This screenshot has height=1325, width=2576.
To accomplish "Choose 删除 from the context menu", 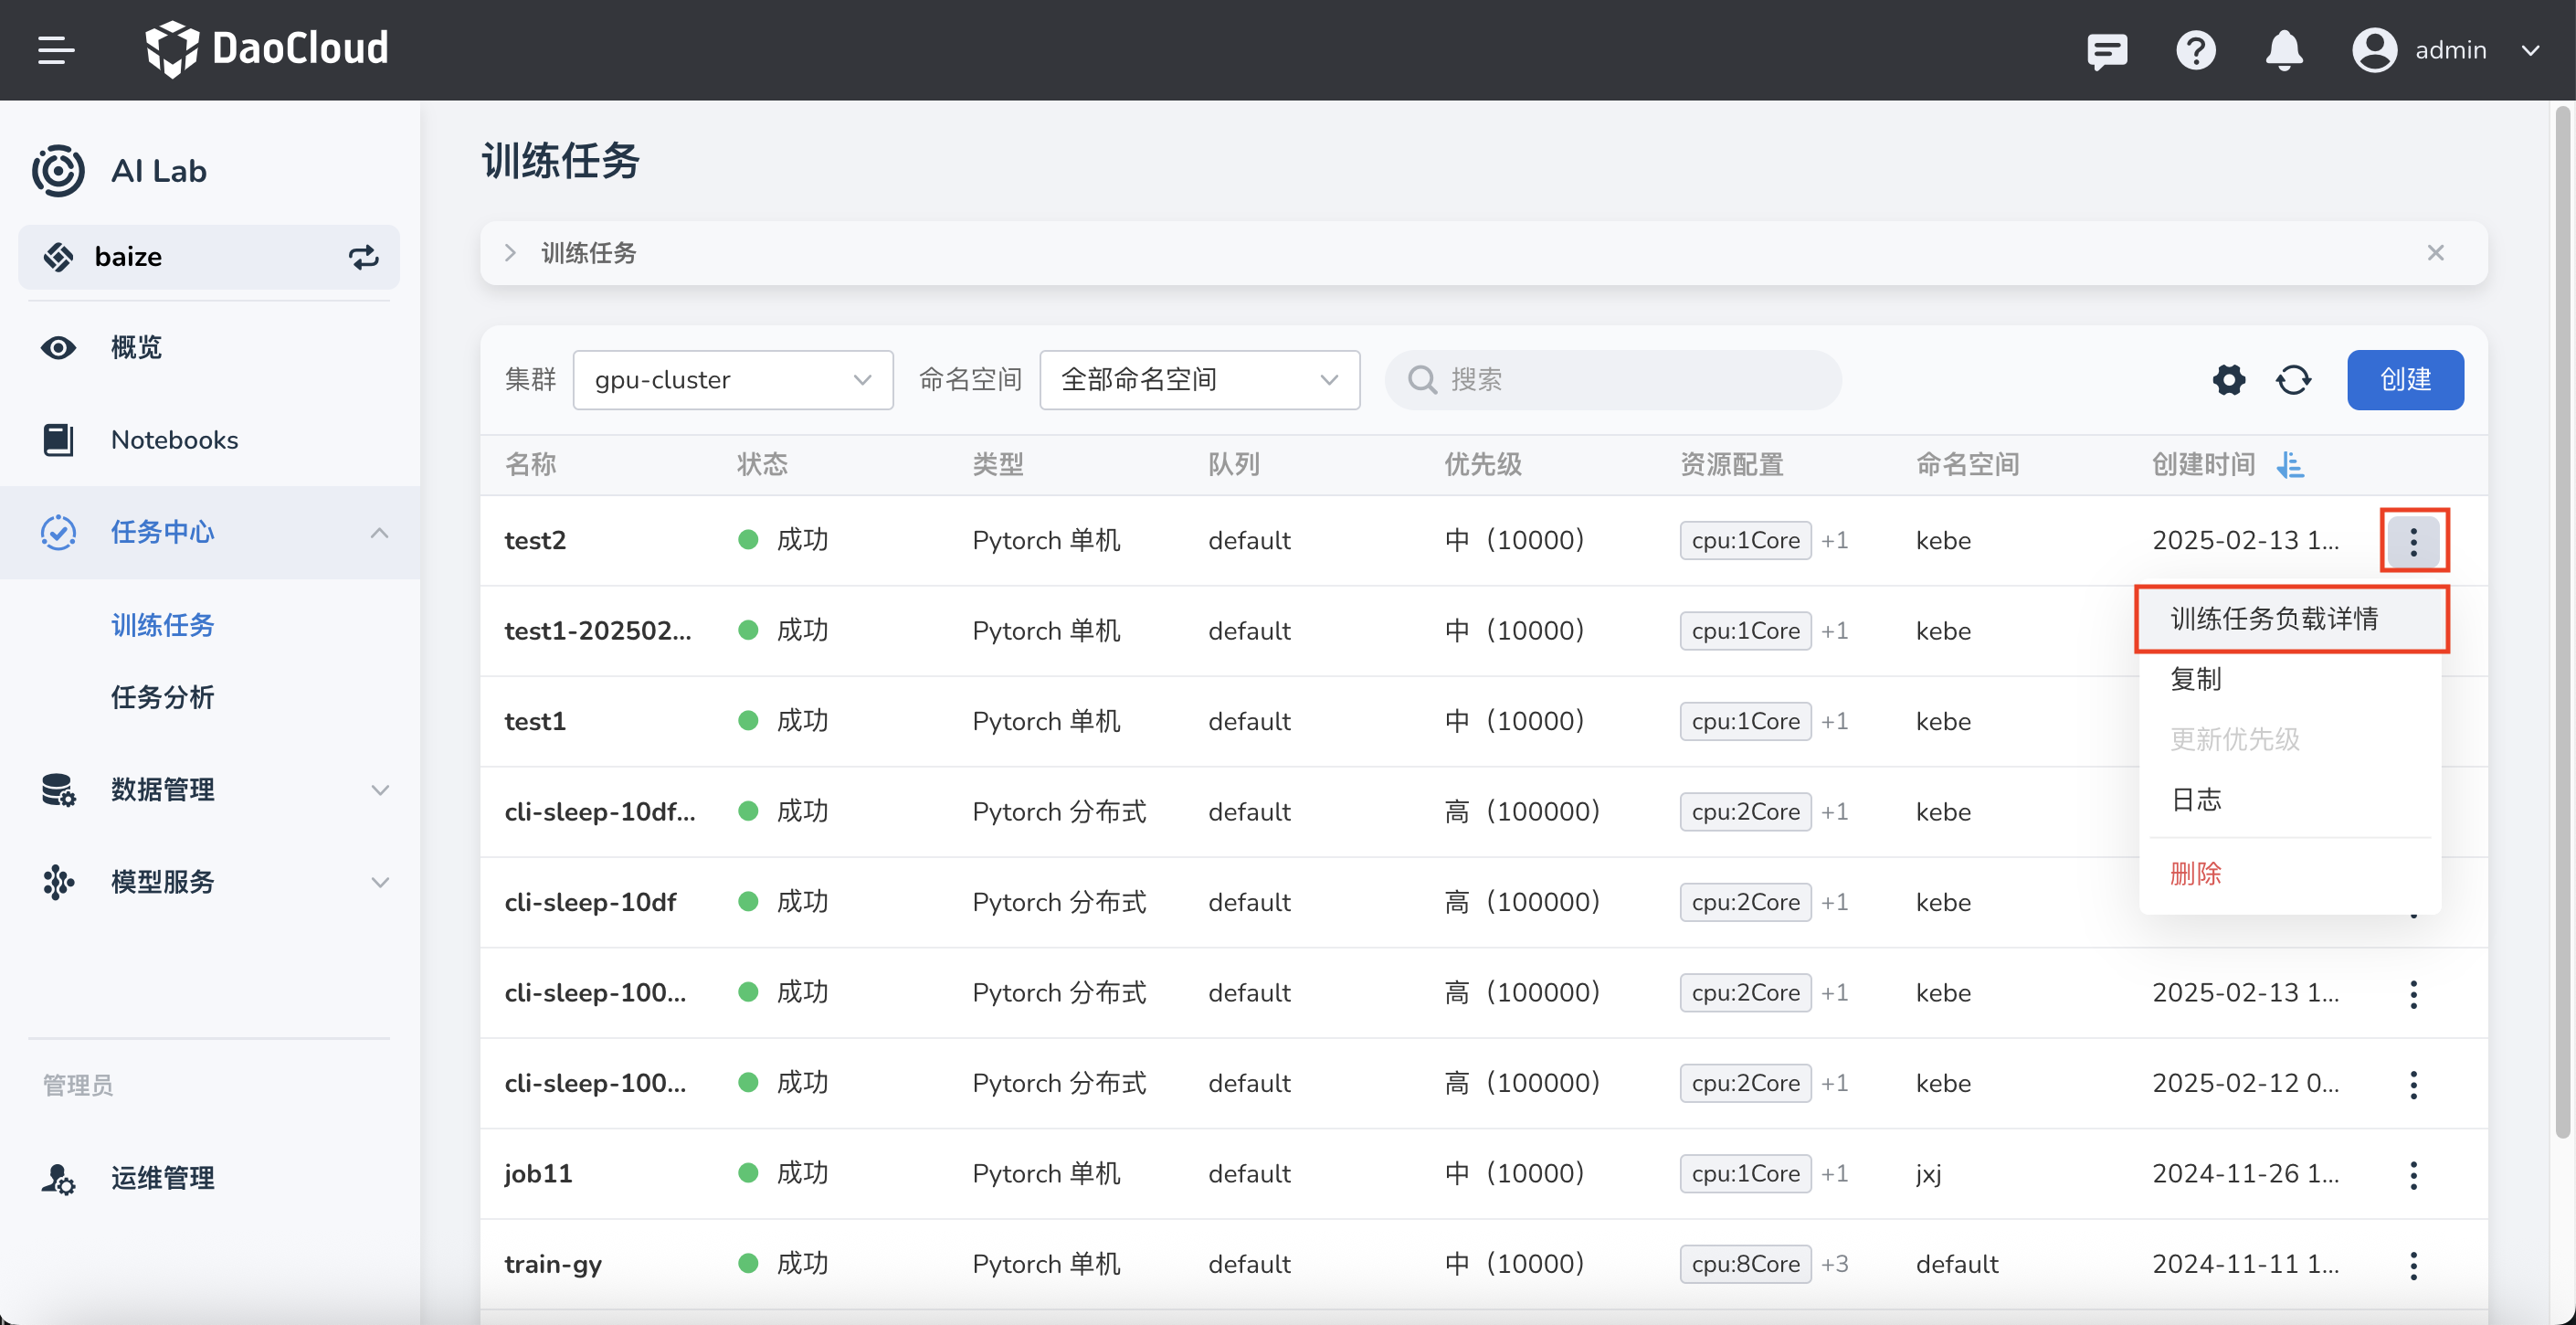I will coord(2195,873).
